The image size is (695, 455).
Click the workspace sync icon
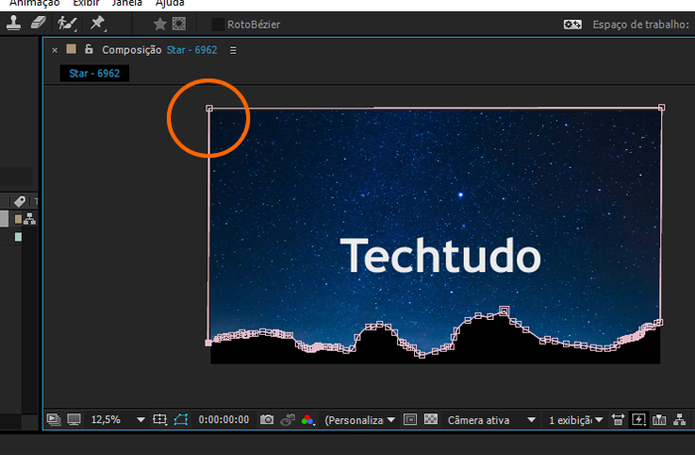point(573,24)
